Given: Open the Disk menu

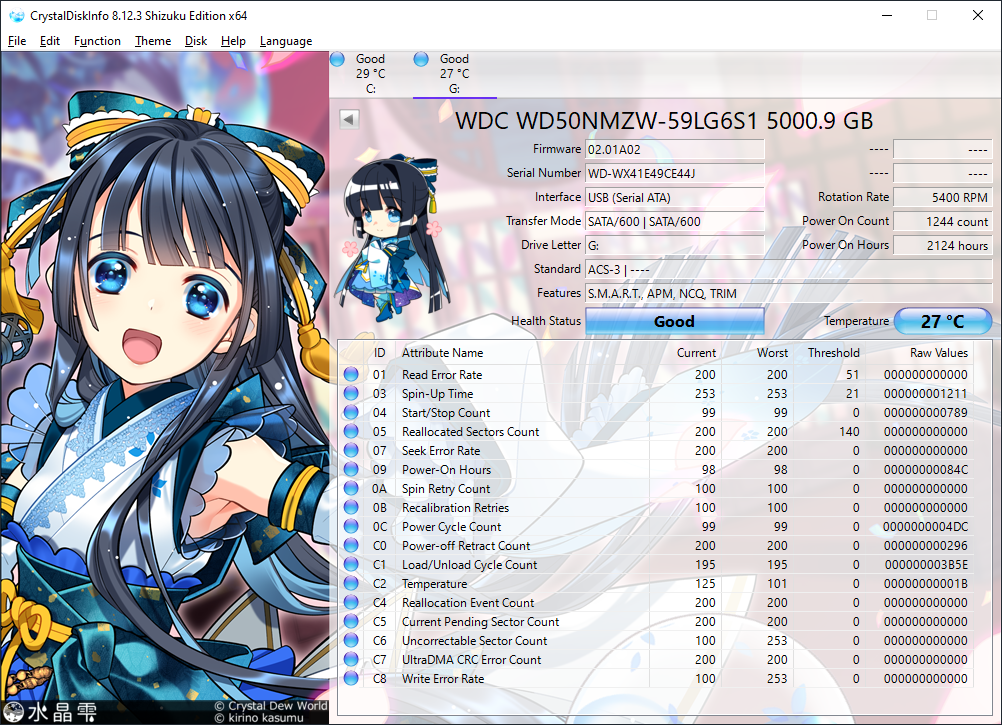Looking at the screenshot, I should (x=196, y=41).
